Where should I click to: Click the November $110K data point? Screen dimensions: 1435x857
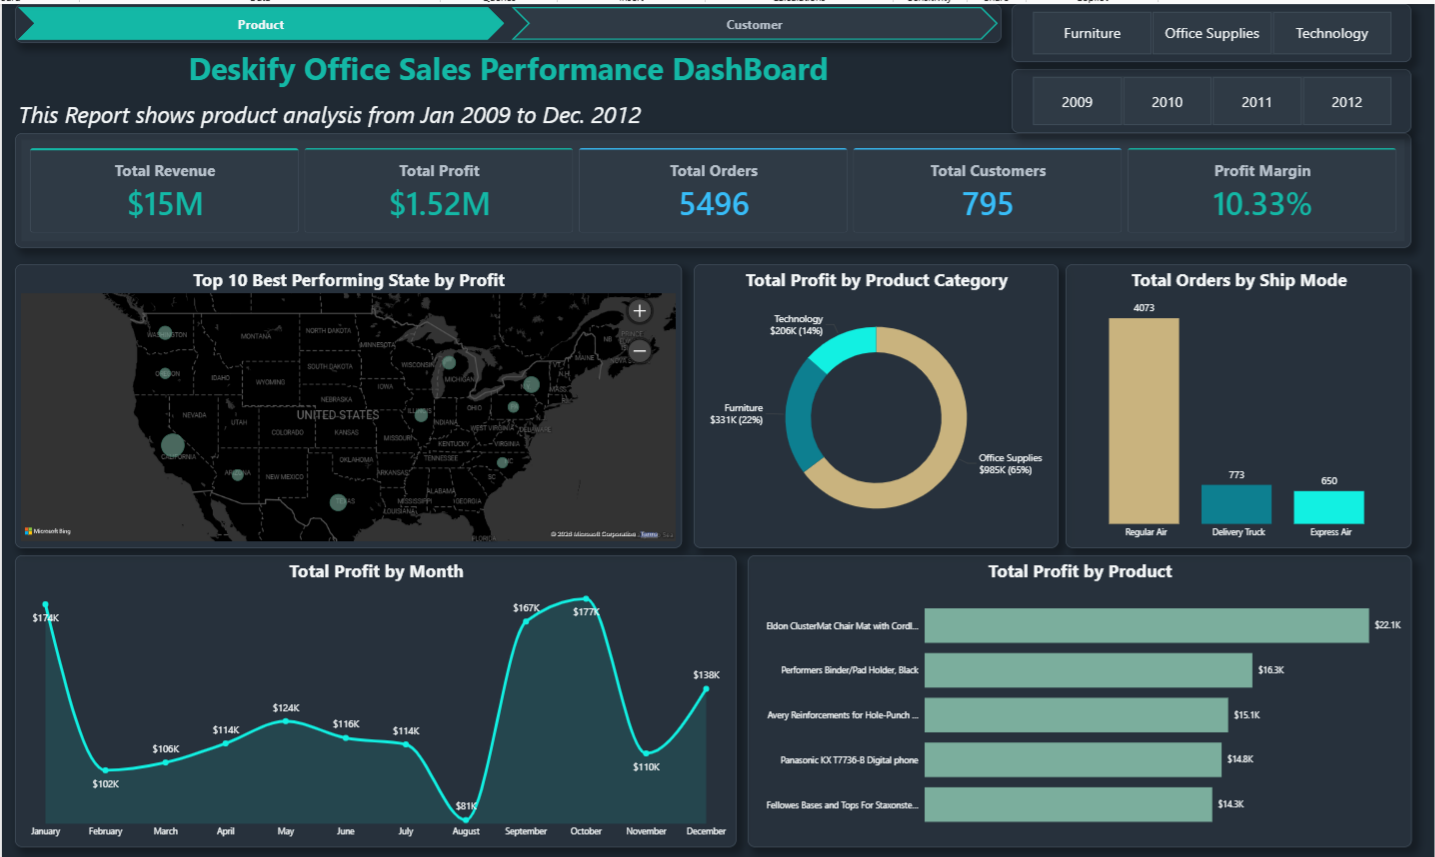pos(646,753)
